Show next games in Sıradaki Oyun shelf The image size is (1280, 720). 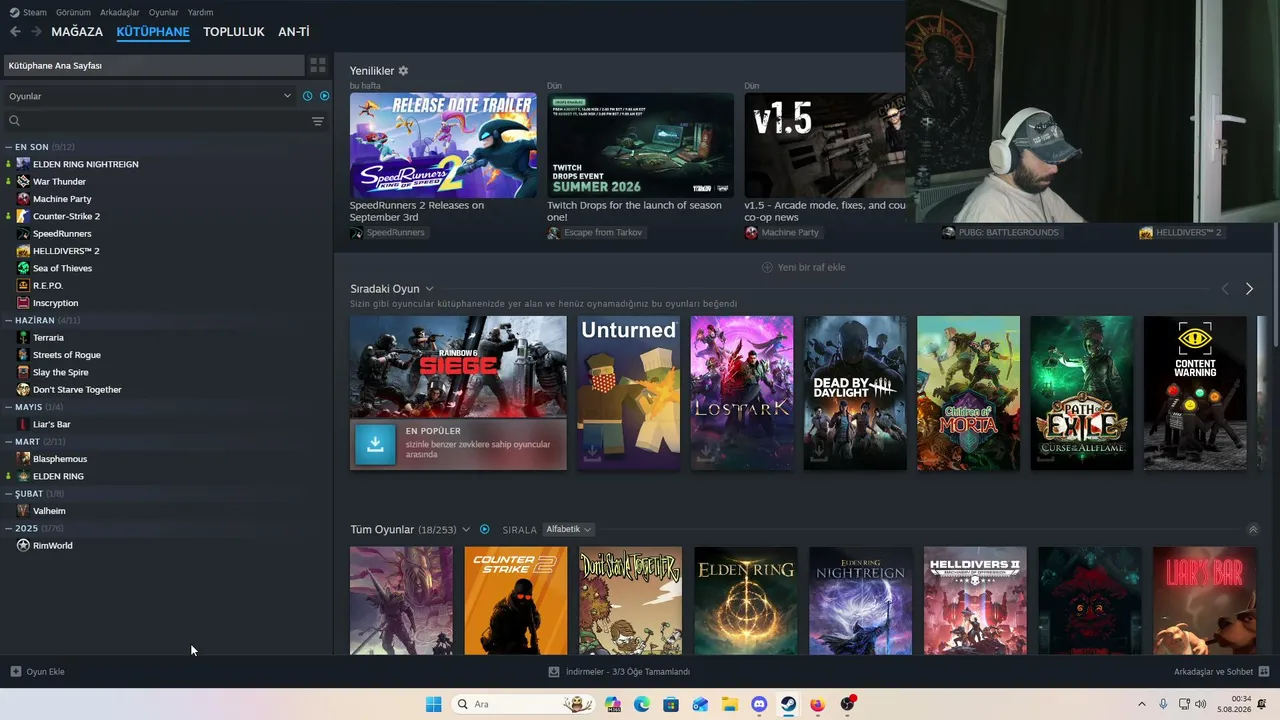click(1249, 289)
